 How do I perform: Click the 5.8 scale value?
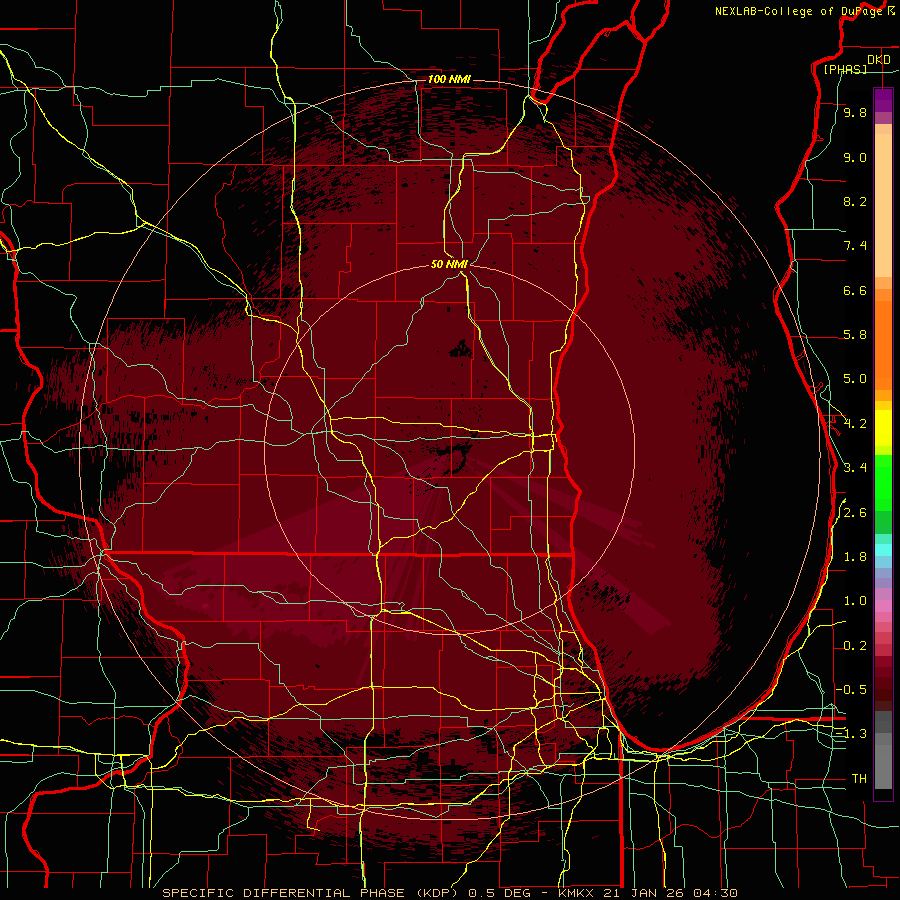tap(855, 335)
